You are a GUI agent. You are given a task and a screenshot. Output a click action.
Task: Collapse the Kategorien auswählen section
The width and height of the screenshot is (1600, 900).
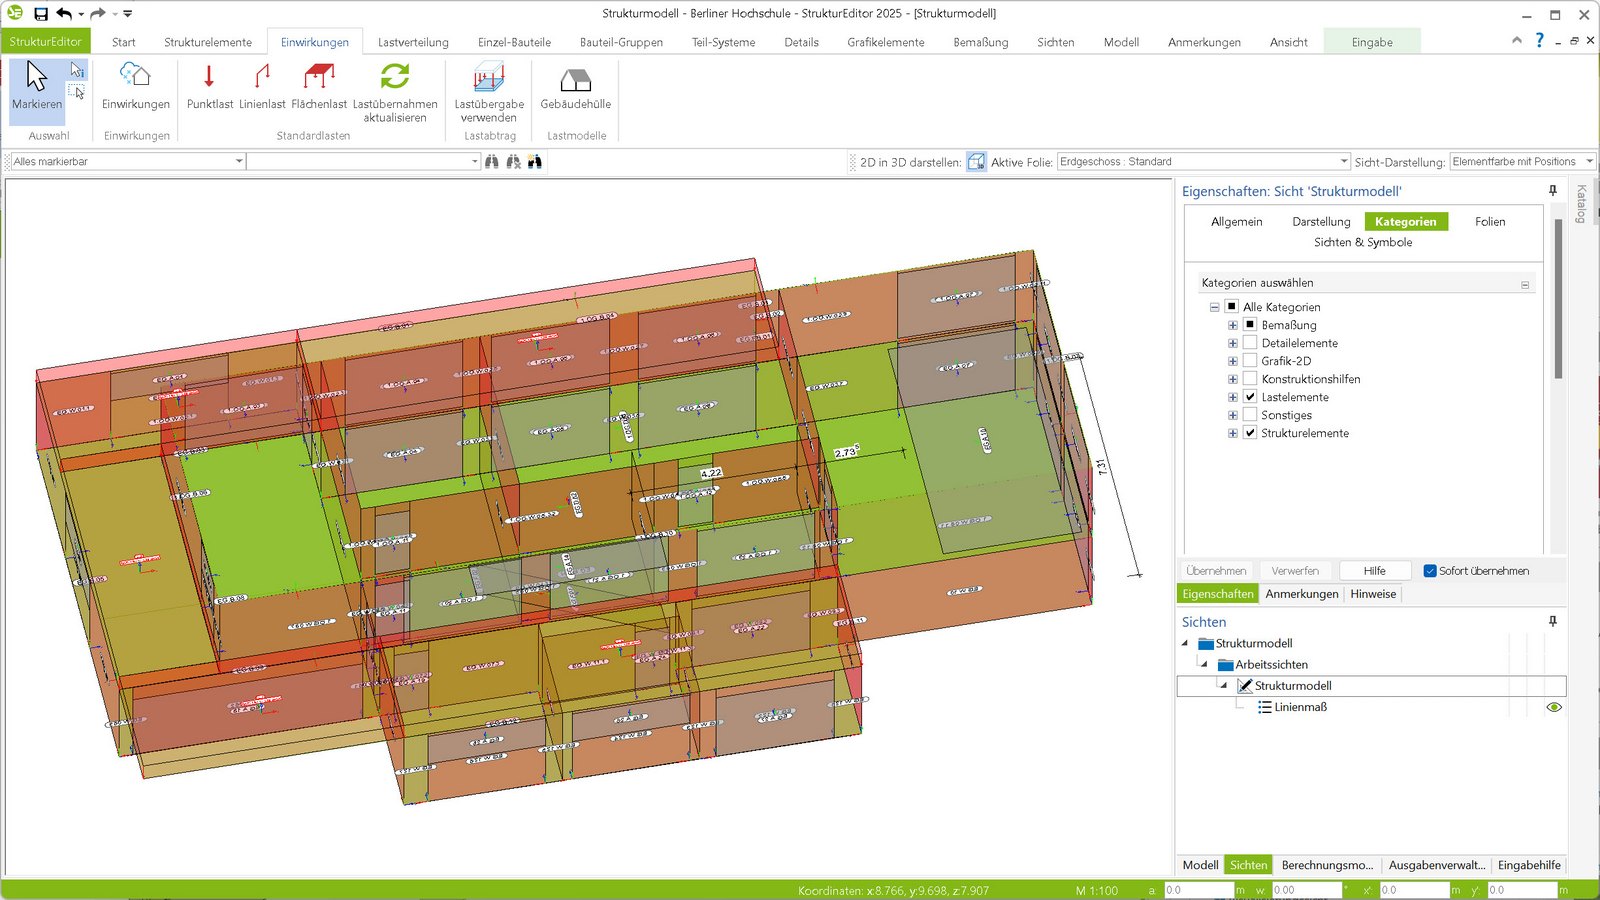click(x=1525, y=284)
